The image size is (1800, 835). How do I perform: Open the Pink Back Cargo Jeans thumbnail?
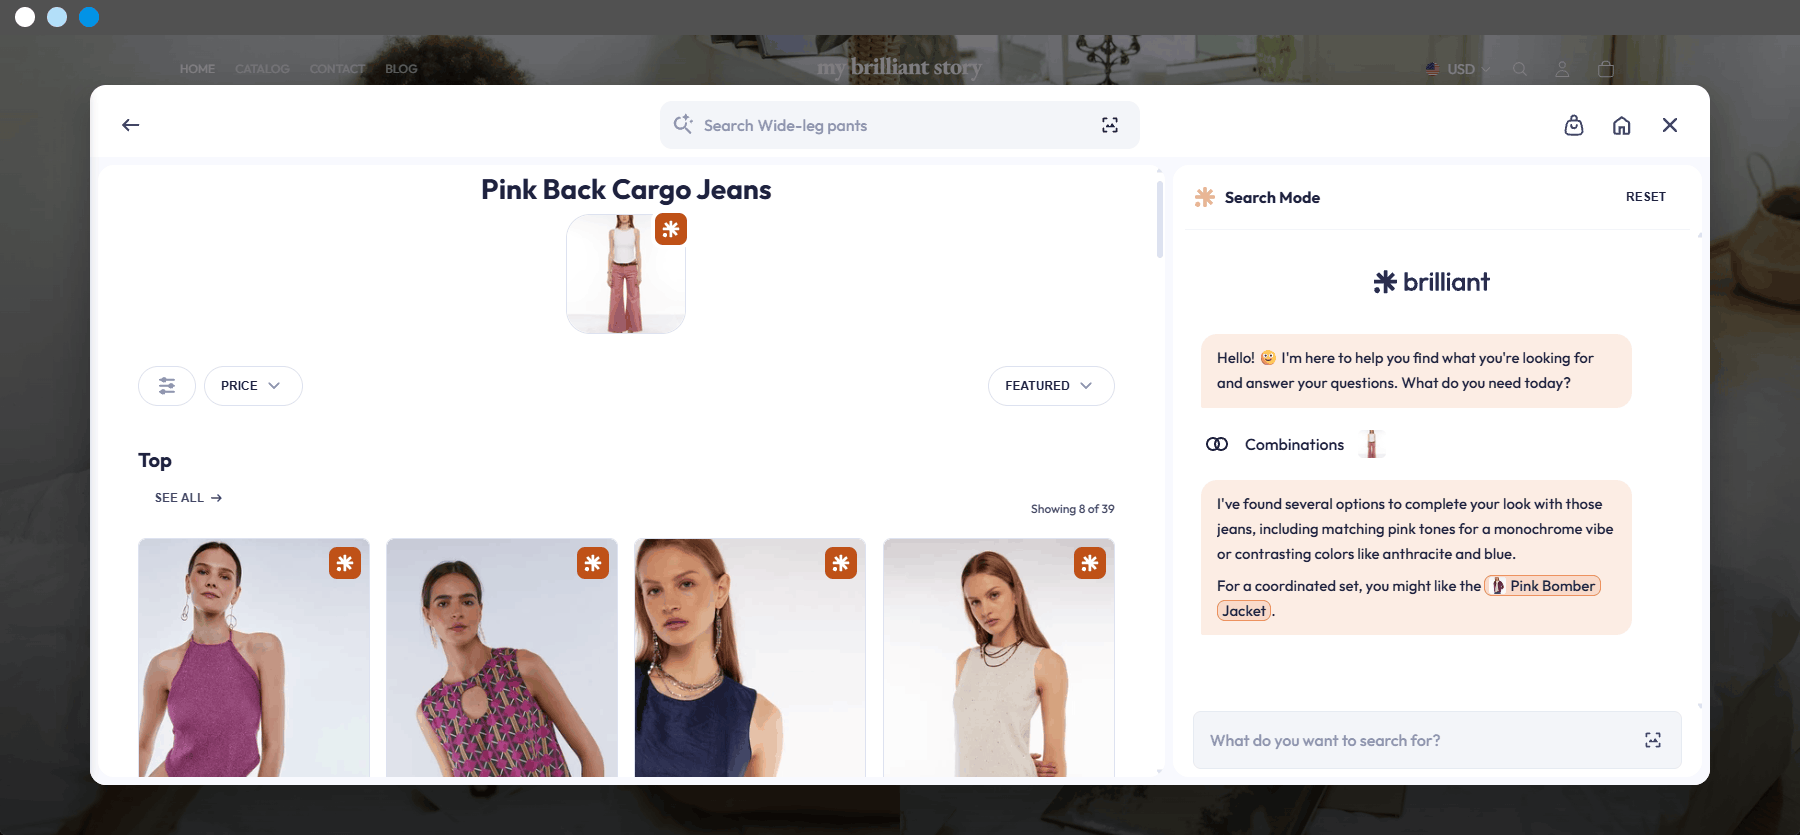point(626,273)
